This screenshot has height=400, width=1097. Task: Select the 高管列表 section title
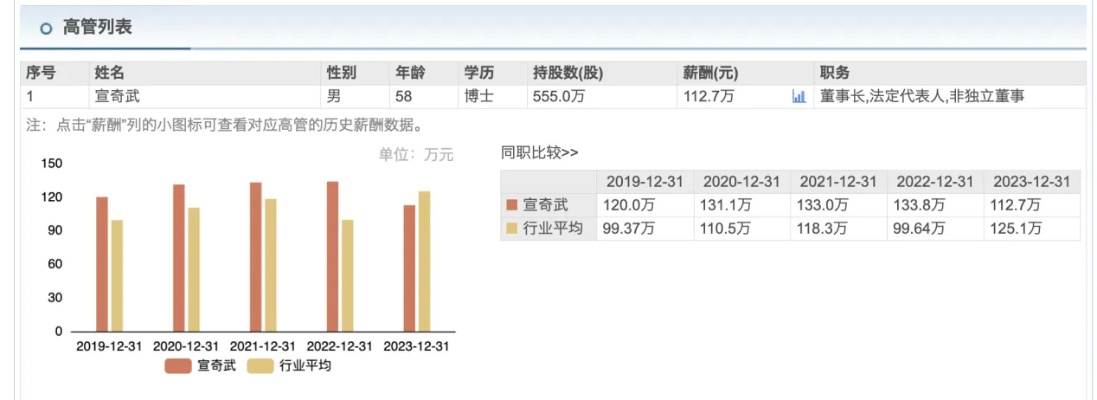[97, 28]
